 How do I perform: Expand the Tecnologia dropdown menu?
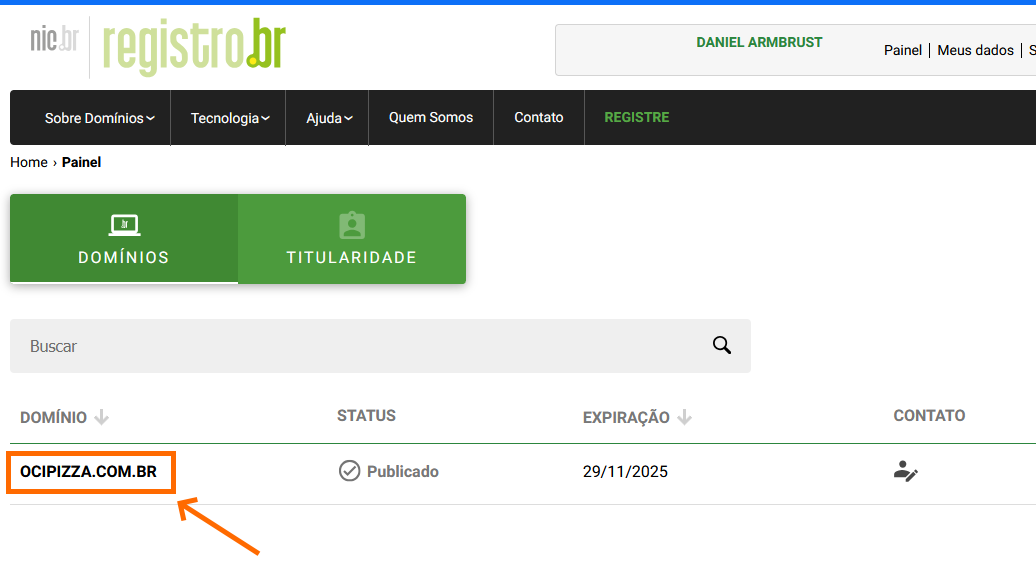coord(230,118)
